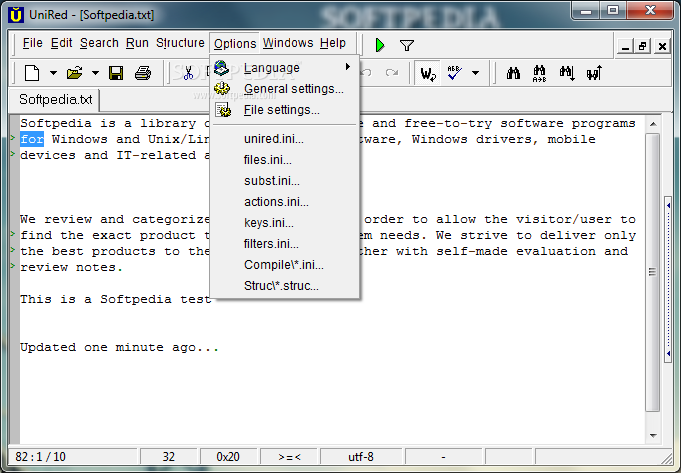Click the line 'This is a Softpedia test'
Image resolution: width=681 pixels, height=473 pixels.
coord(116,299)
